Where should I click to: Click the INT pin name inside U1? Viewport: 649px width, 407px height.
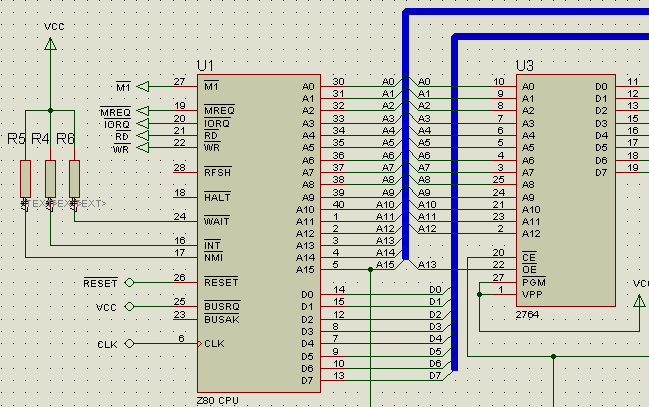pyautogui.click(x=212, y=245)
